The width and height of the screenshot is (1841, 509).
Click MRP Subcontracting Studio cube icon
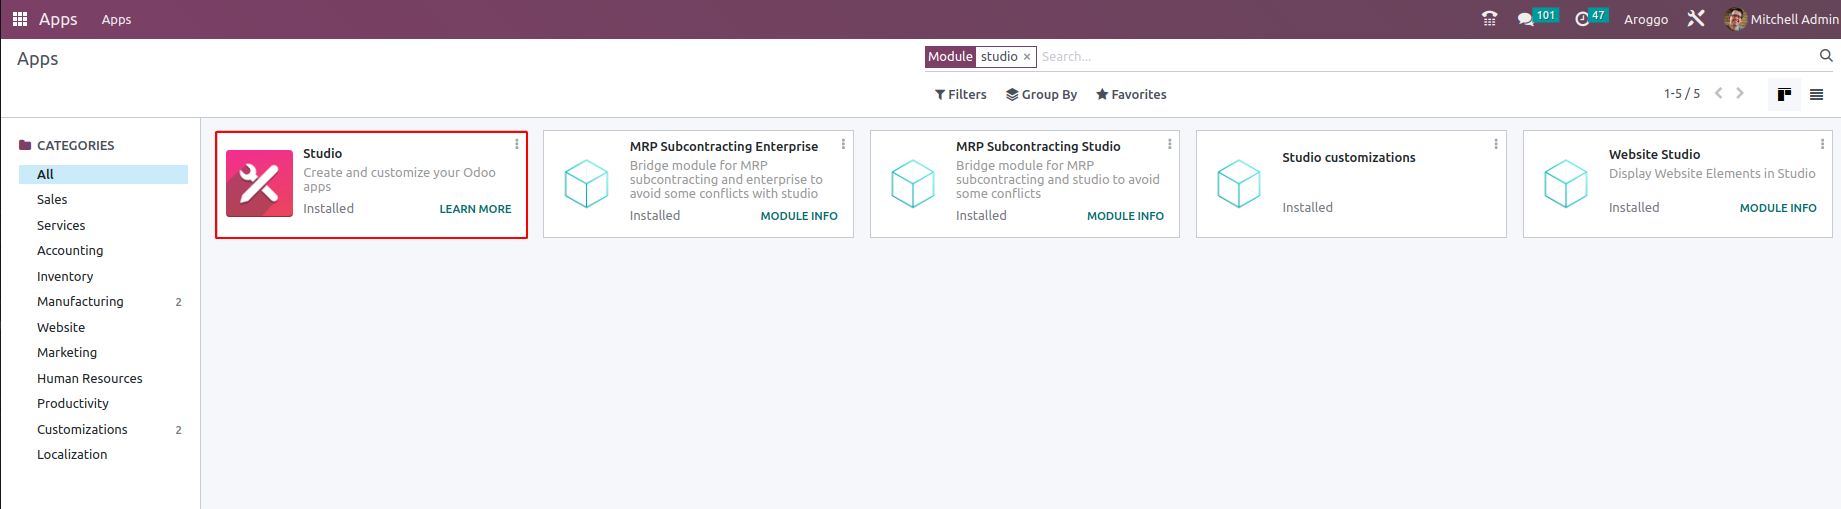[912, 184]
